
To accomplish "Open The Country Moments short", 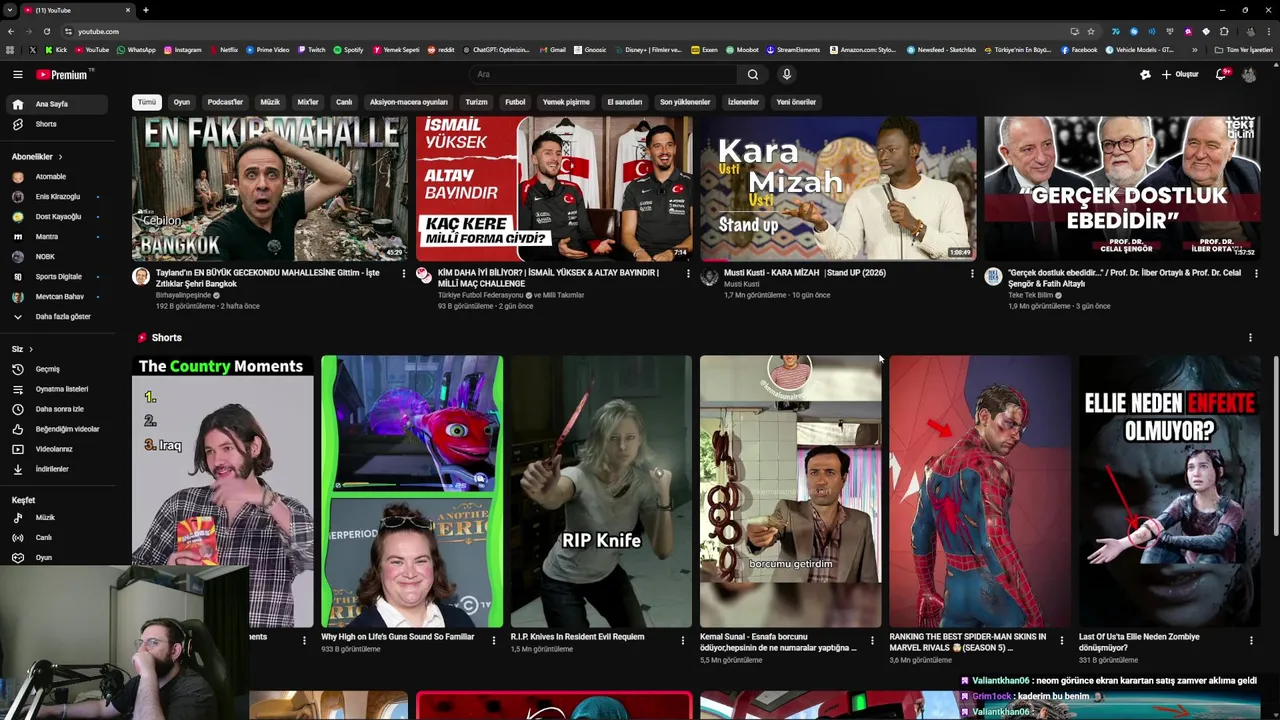I will [x=222, y=491].
